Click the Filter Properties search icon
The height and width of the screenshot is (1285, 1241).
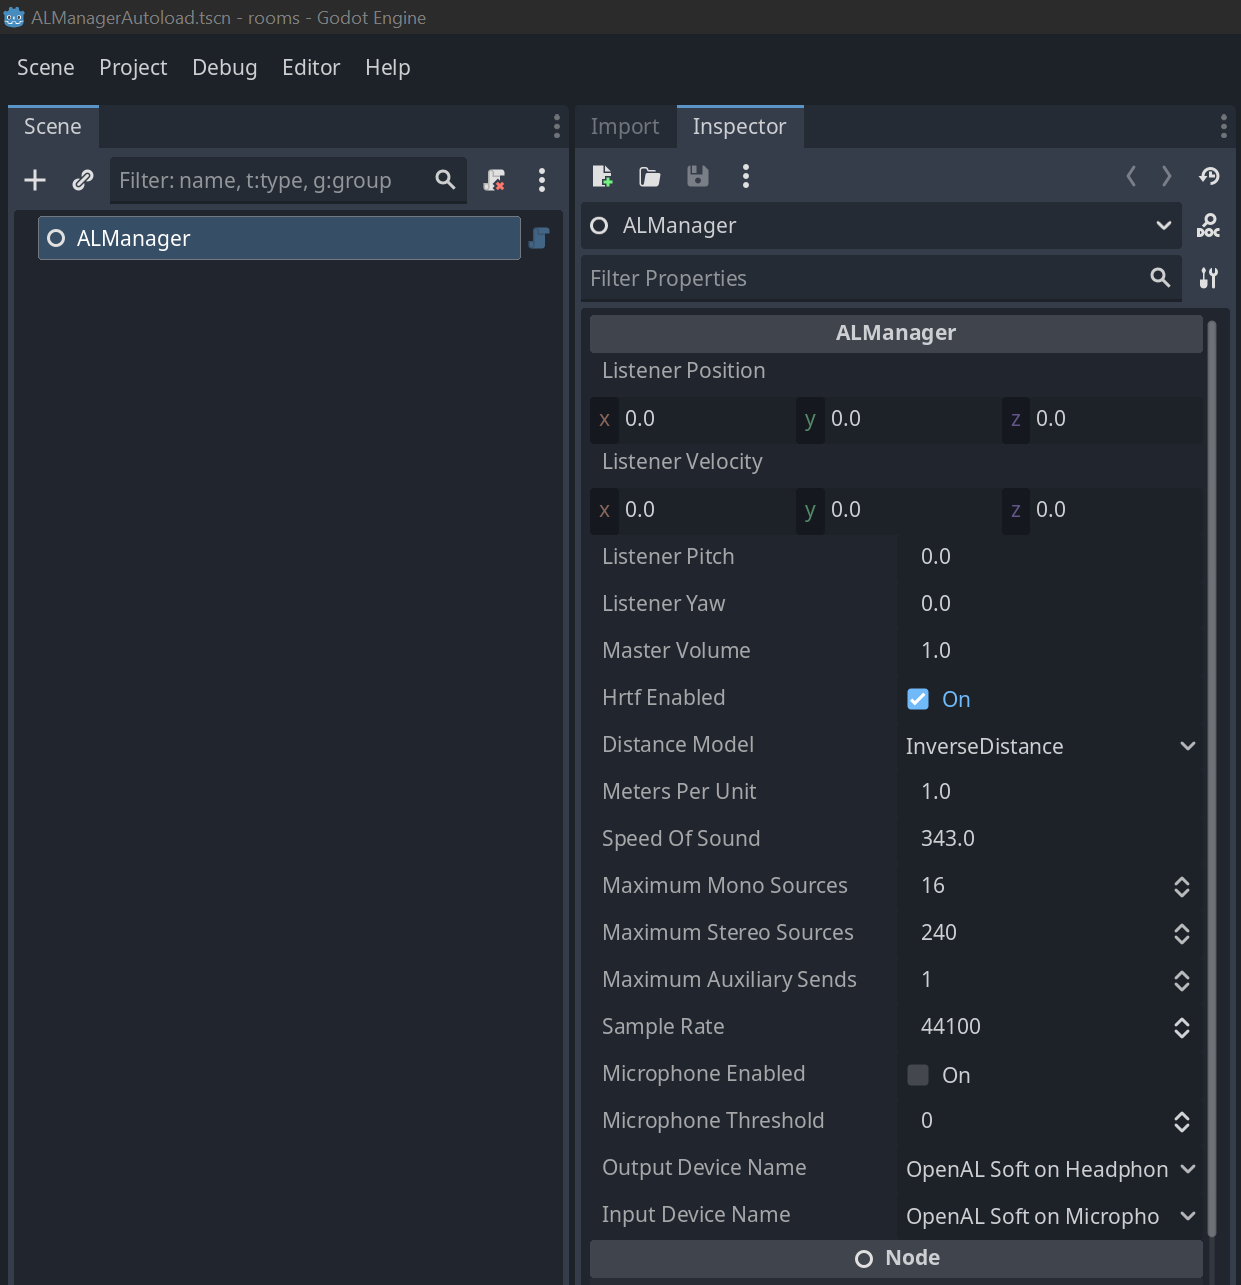(x=1160, y=278)
